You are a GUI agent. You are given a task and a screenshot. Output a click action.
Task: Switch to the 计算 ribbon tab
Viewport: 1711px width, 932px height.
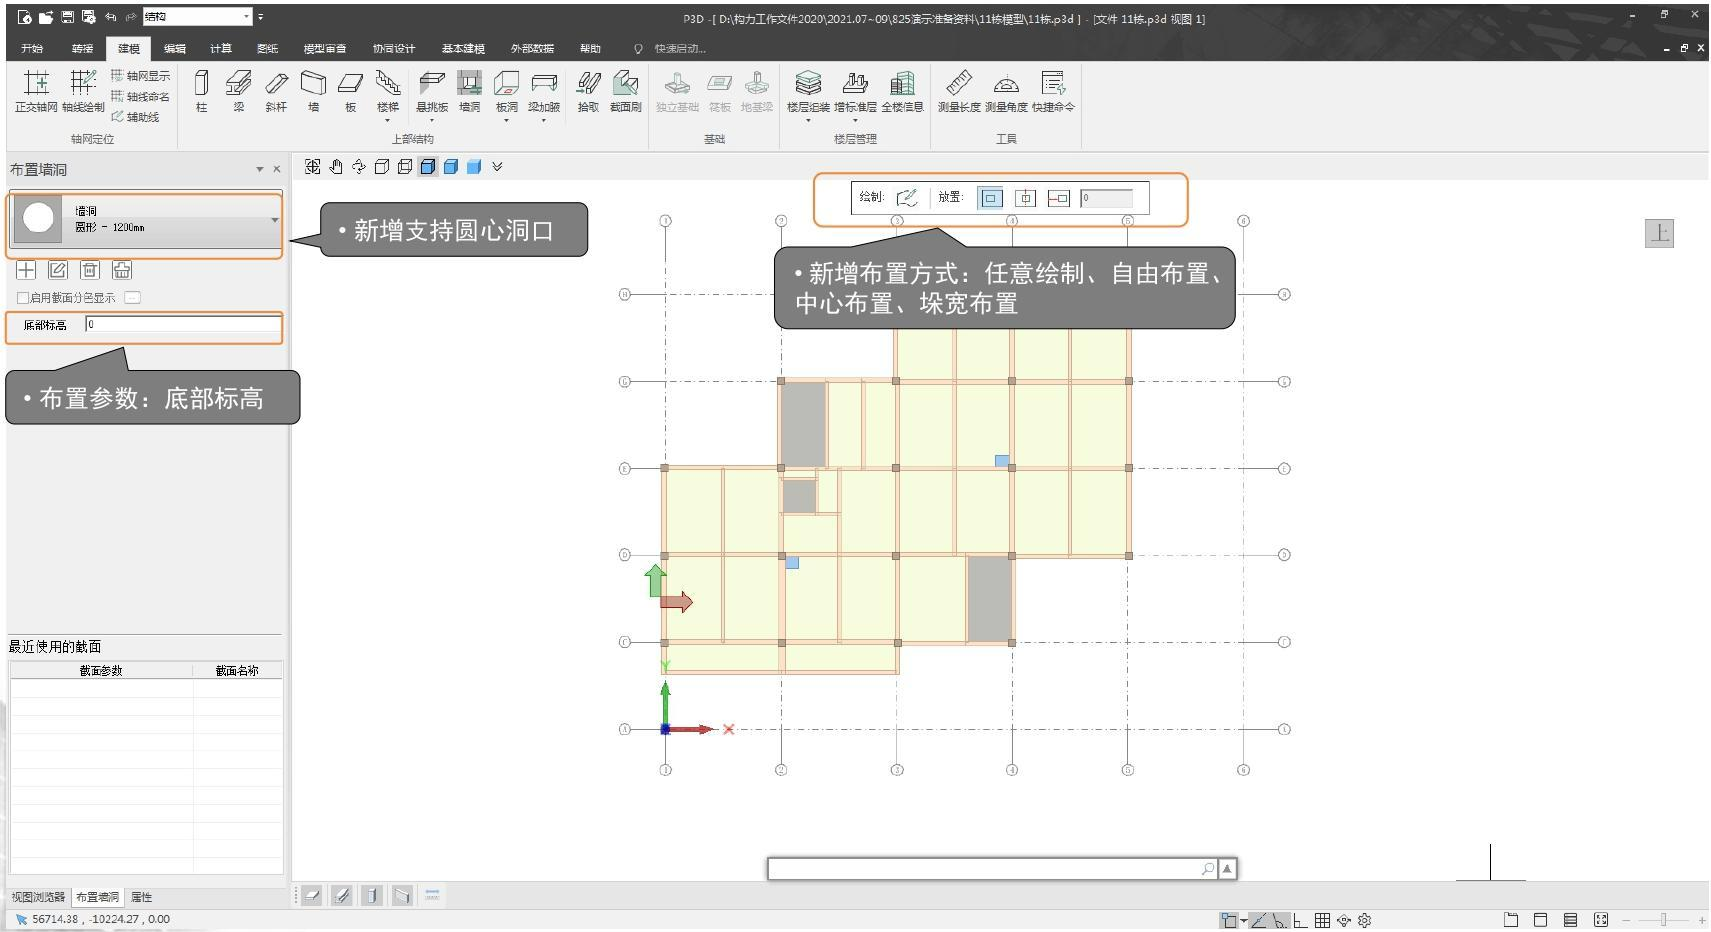[220, 48]
